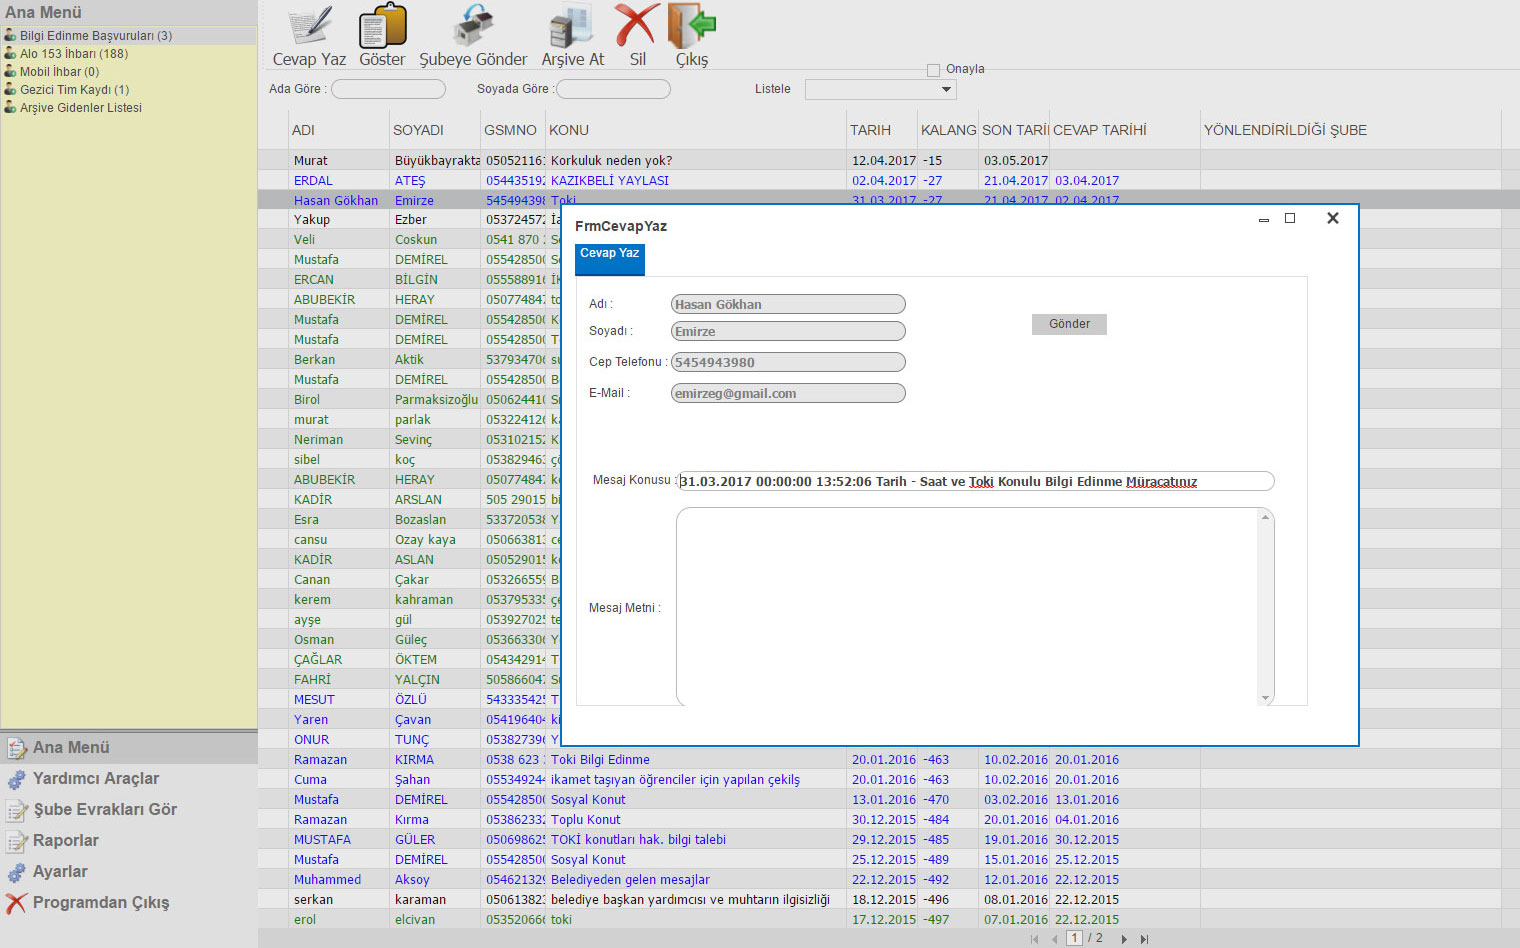Open Şube Evrakları Gör section

pyautogui.click(x=104, y=809)
